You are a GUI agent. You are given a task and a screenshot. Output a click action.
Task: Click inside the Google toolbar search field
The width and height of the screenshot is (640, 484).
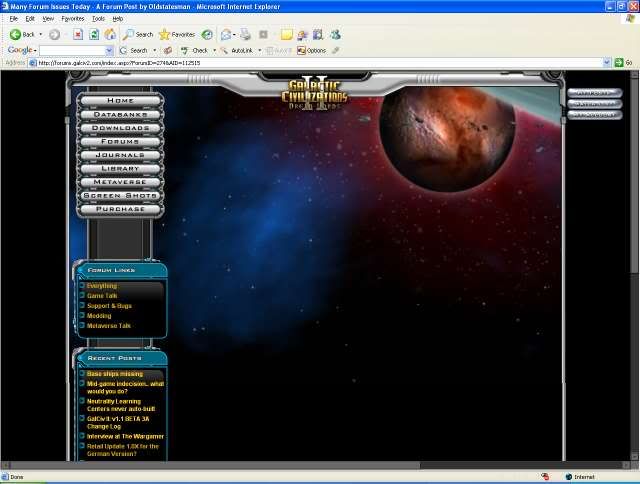click(72, 51)
